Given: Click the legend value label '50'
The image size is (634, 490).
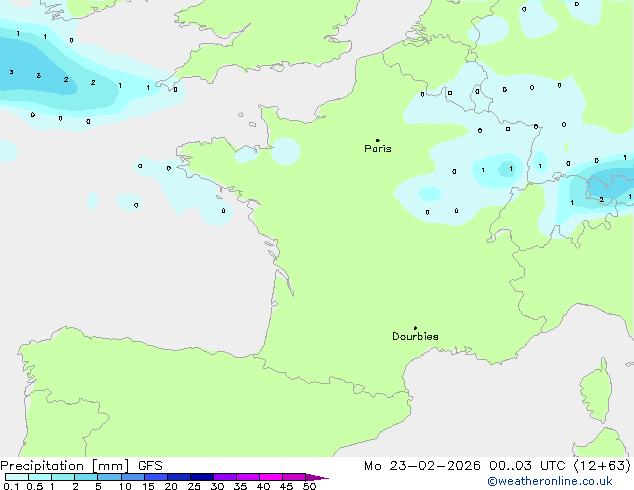Looking at the screenshot, I should pyautogui.click(x=309, y=486).
